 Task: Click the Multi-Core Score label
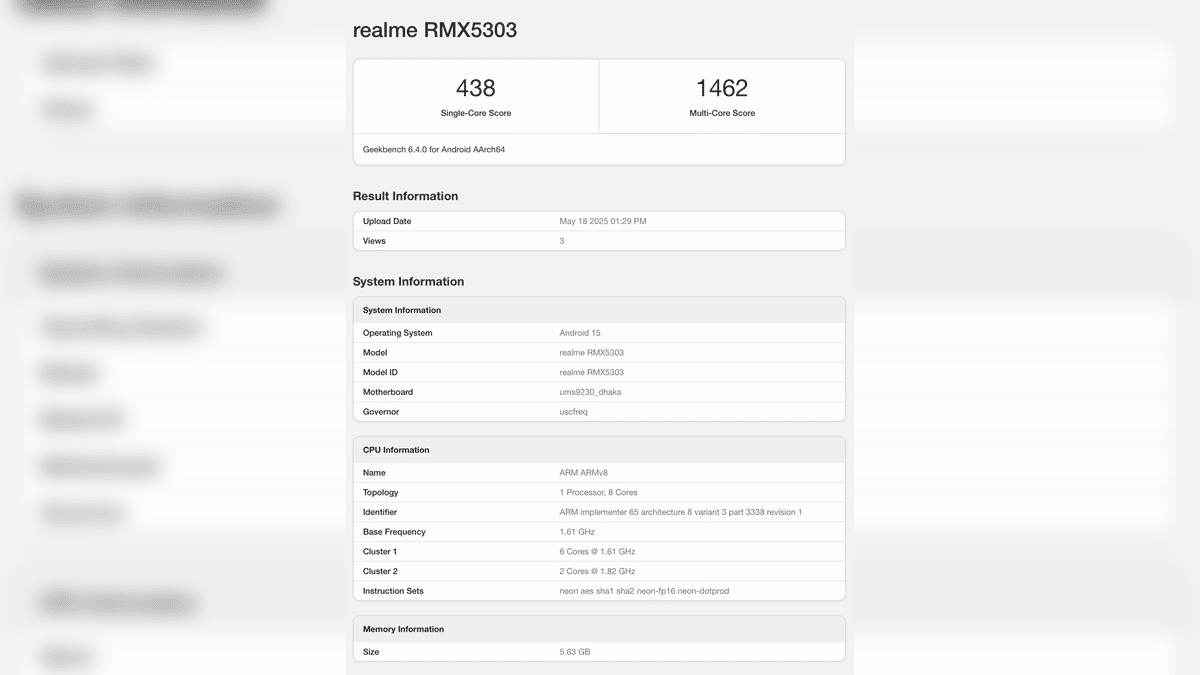click(x=722, y=113)
